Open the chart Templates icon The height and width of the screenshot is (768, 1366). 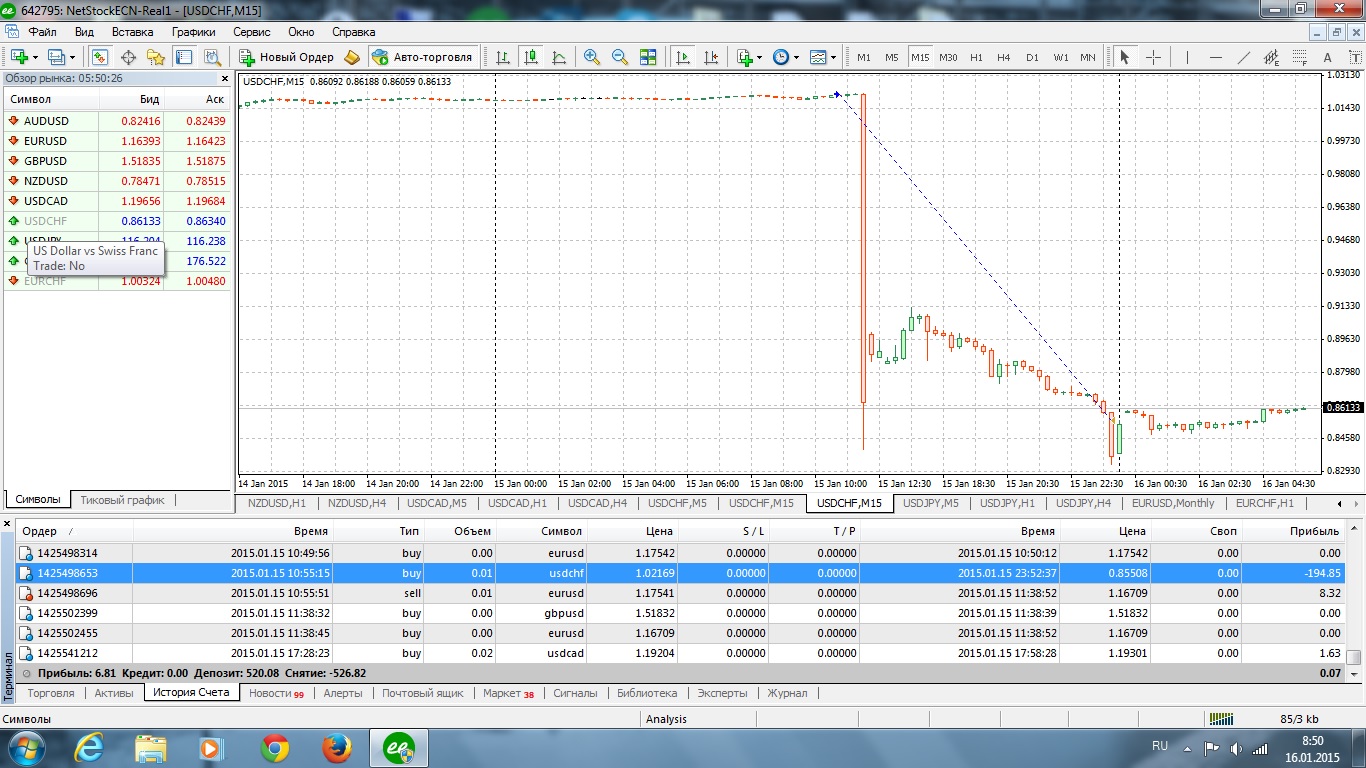coord(818,57)
